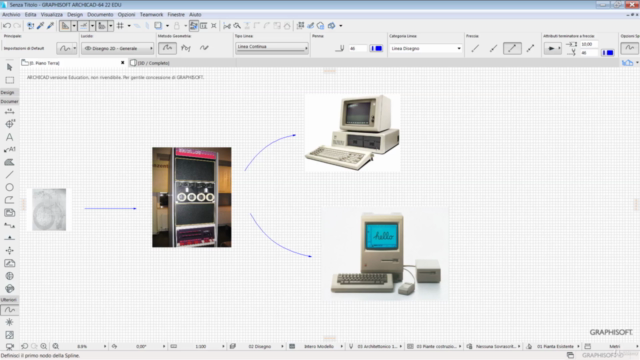Open the Documento menu
This screenshot has height=360, width=640.
(x=100, y=14)
